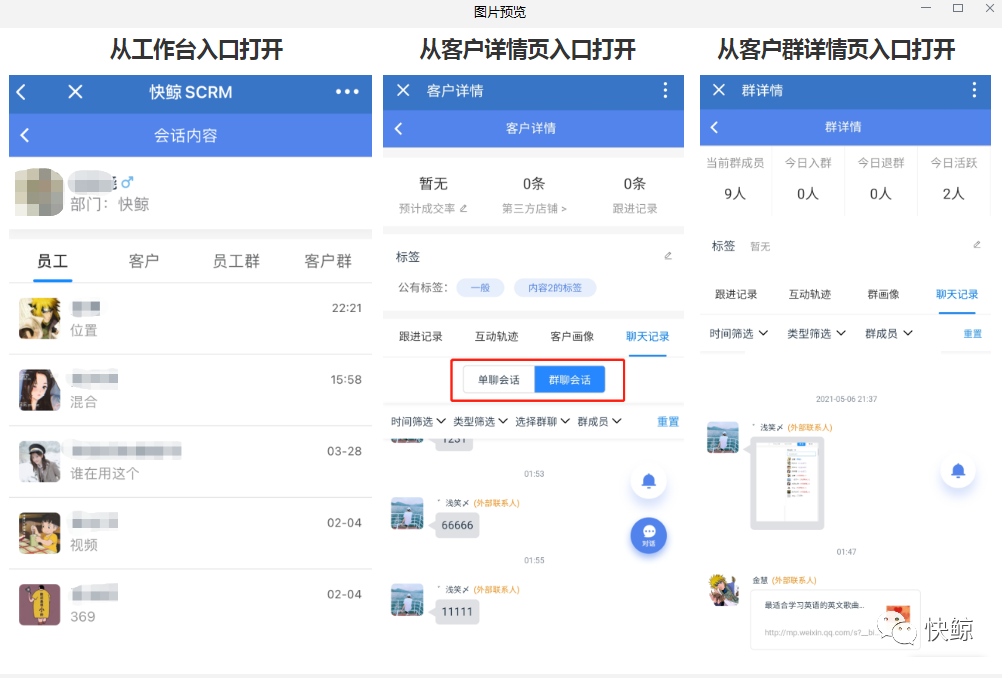The width and height of the screenshot is (1002, 678).
Task: Click 金慧 avatar in group chat
Action: pyautogui.click(x=723, y=589)
